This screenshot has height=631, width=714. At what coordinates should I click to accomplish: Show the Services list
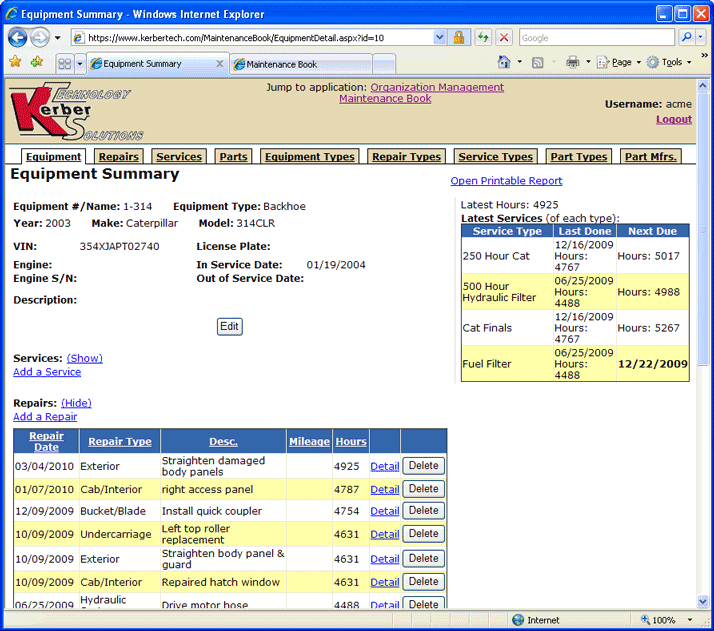(x=85, y=358)
